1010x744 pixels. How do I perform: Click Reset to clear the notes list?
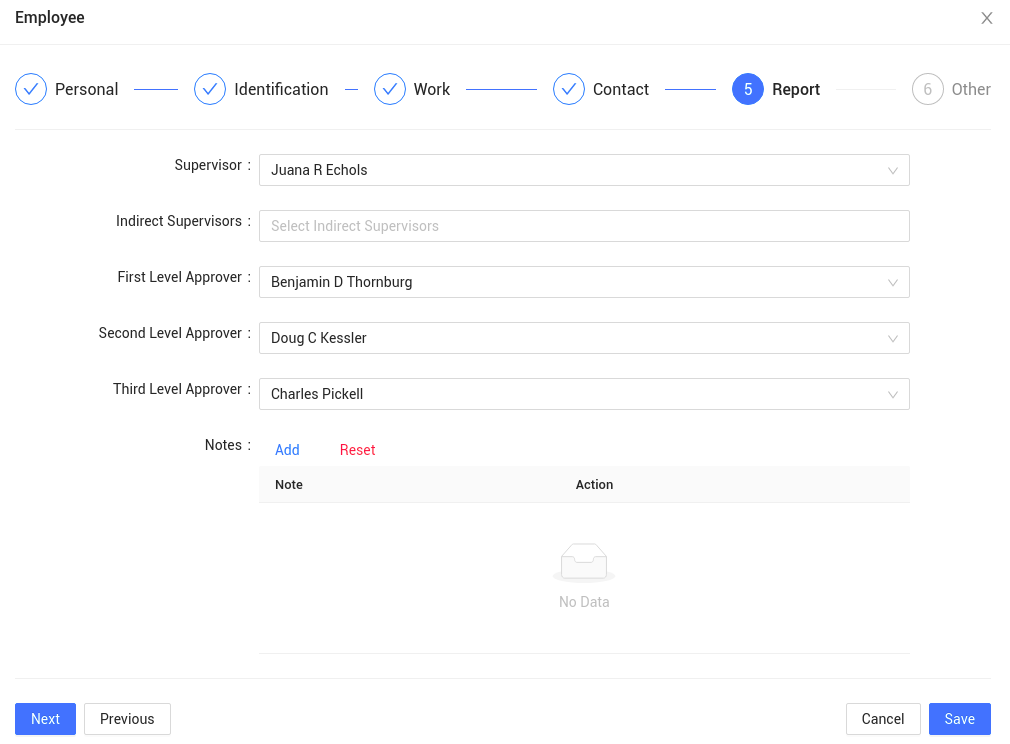click(357, 450)
